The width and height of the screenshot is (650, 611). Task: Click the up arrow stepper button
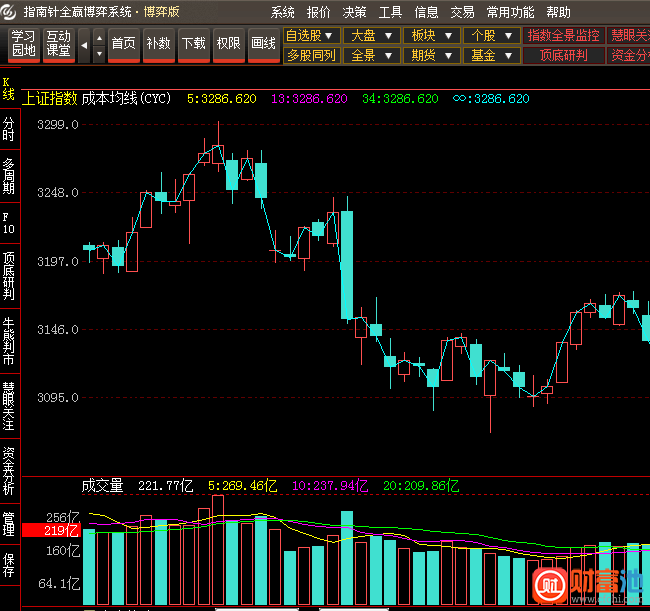pyautogui.click(x=99, y=37)
